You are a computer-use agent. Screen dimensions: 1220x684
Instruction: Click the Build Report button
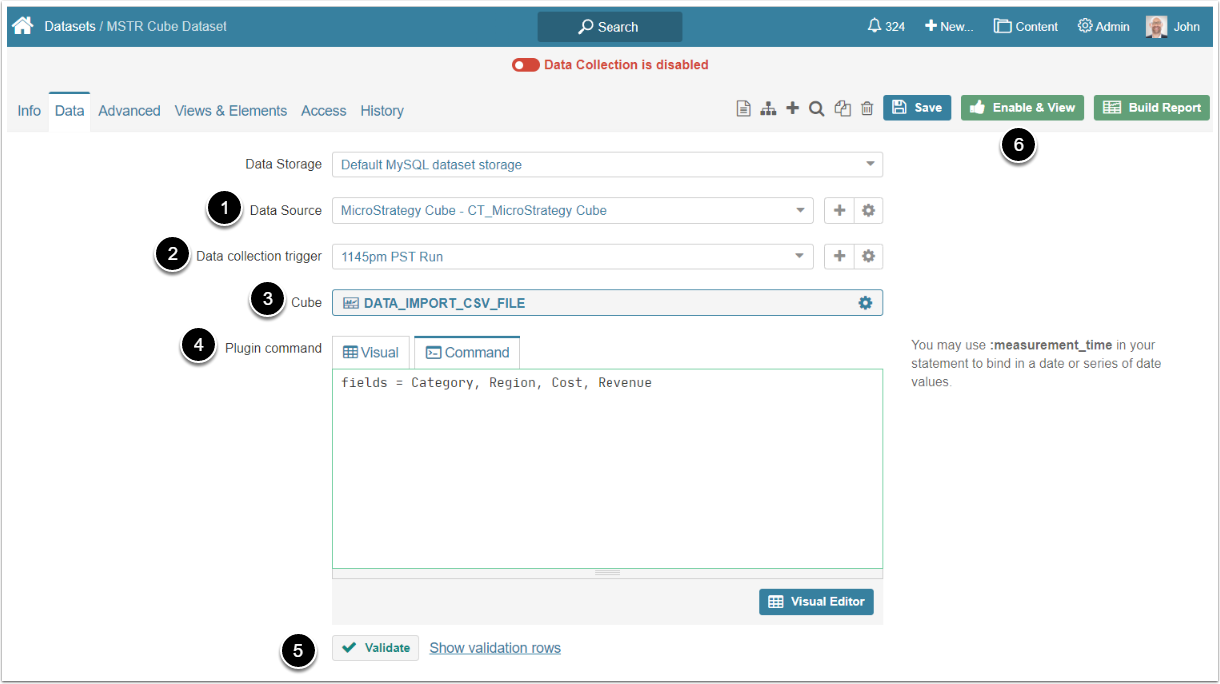click(1152, 108)
